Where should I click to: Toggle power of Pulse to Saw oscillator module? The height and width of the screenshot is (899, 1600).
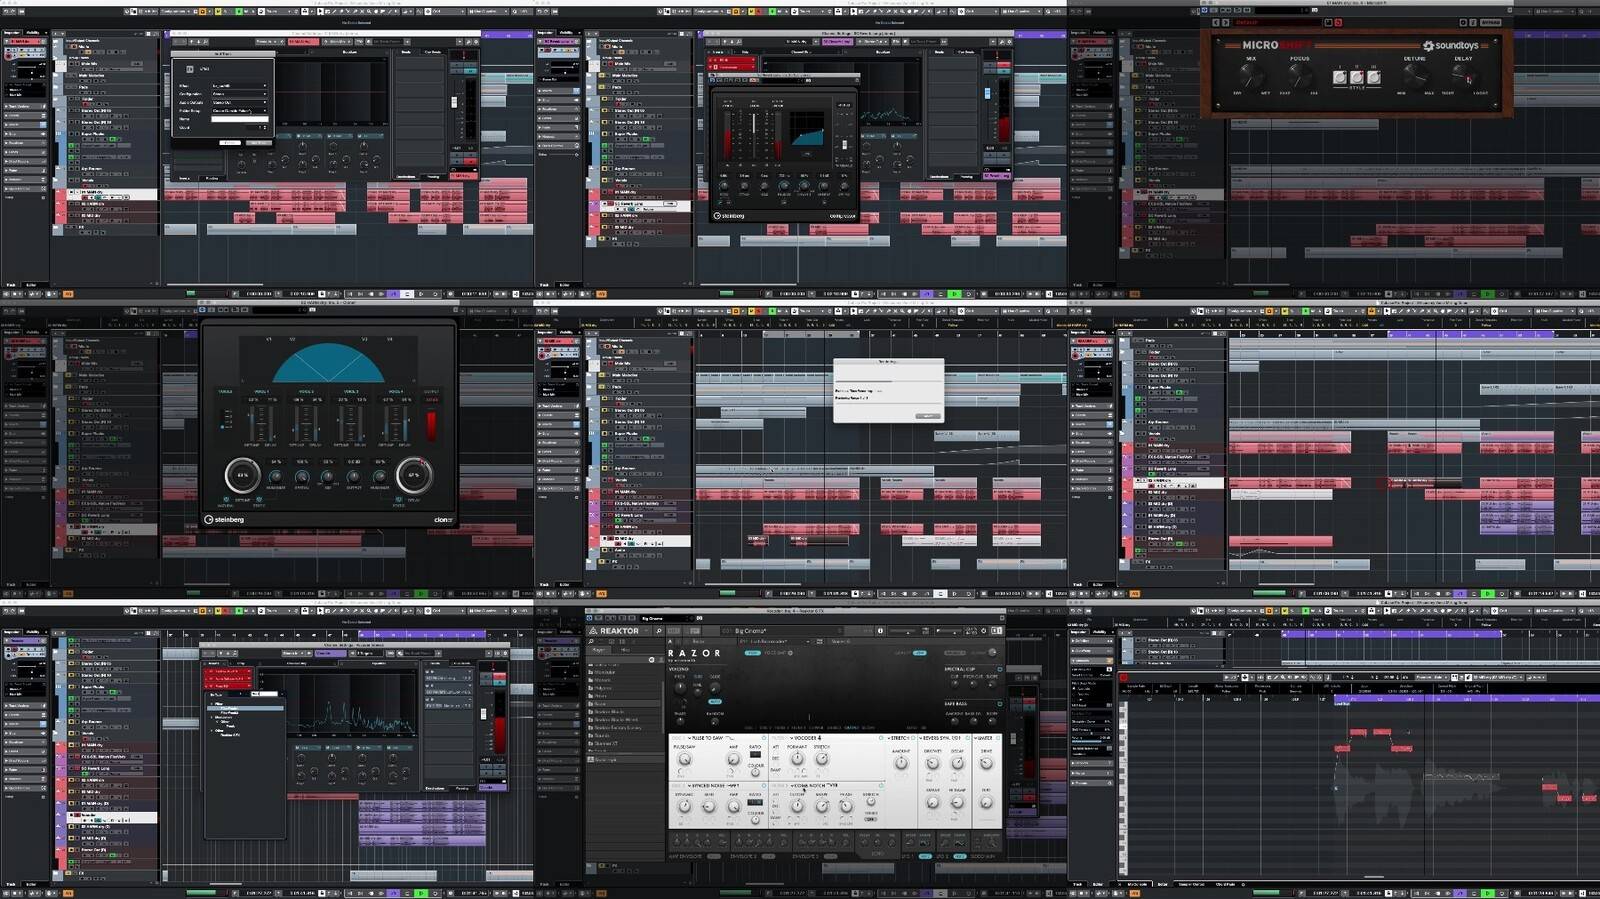tap(764, 738)
